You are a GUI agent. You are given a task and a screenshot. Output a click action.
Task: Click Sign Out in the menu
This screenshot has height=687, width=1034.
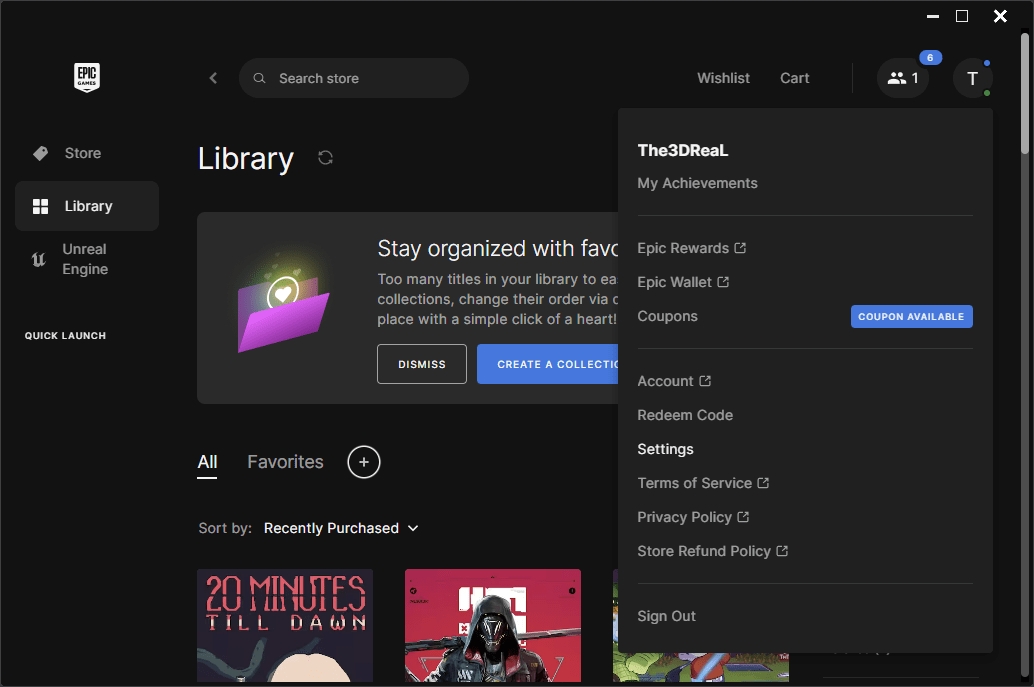[x=666, y=616]
